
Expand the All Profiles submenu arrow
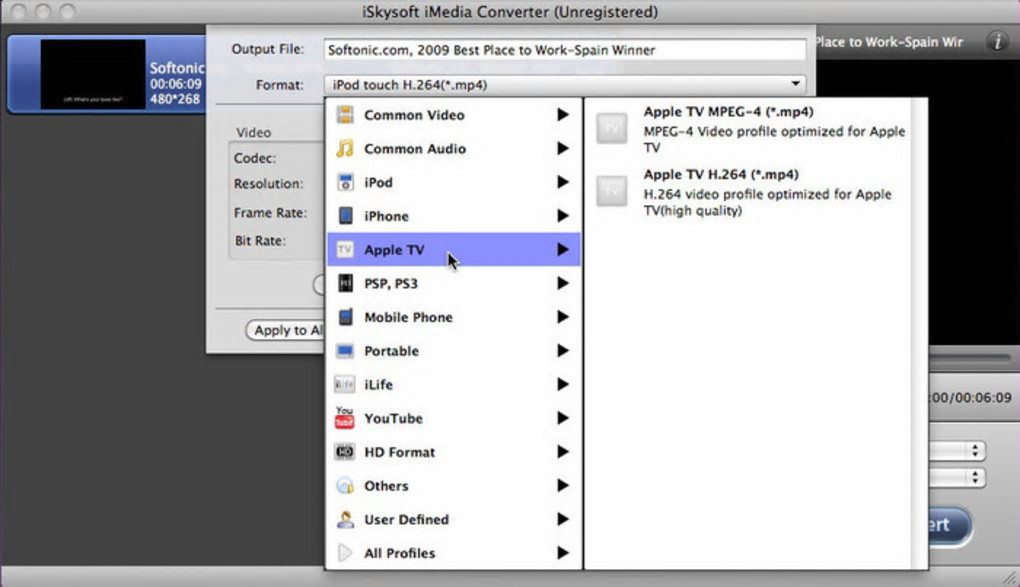point(563,553)
